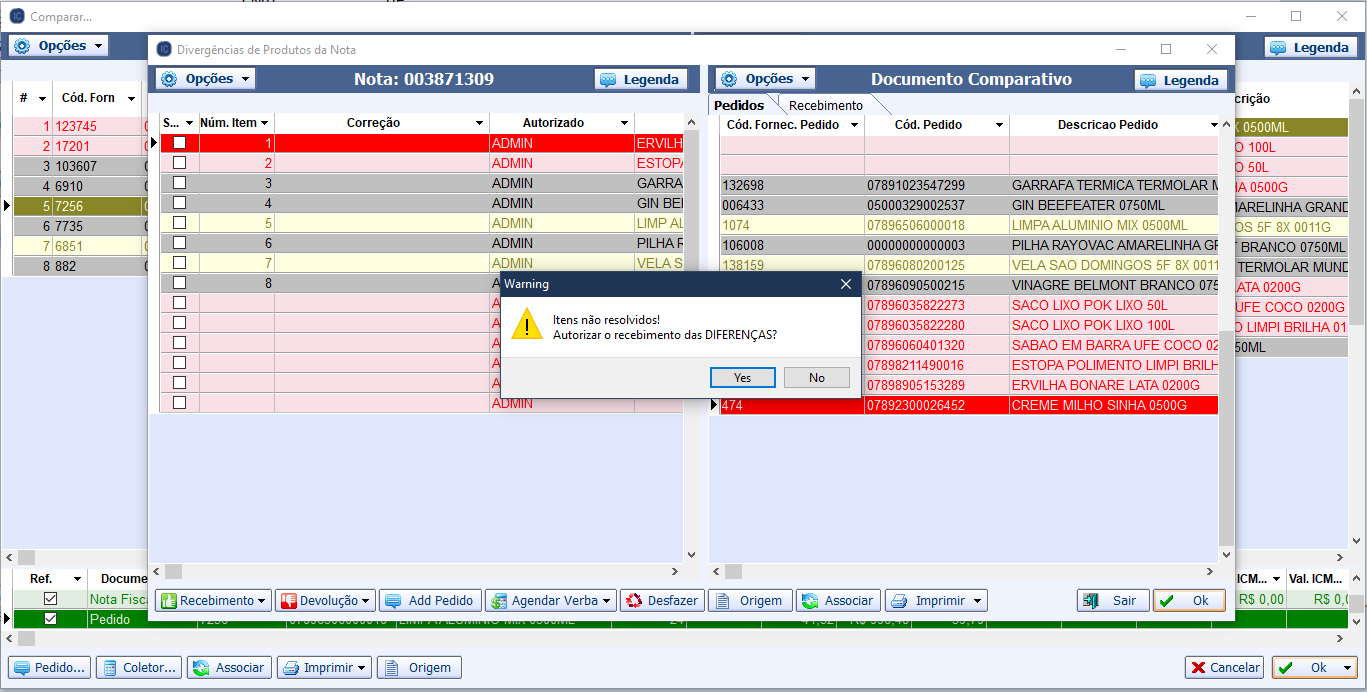Click No in the Warning dialog
The image size is (1367, 692).
click(x=816, y=377)
